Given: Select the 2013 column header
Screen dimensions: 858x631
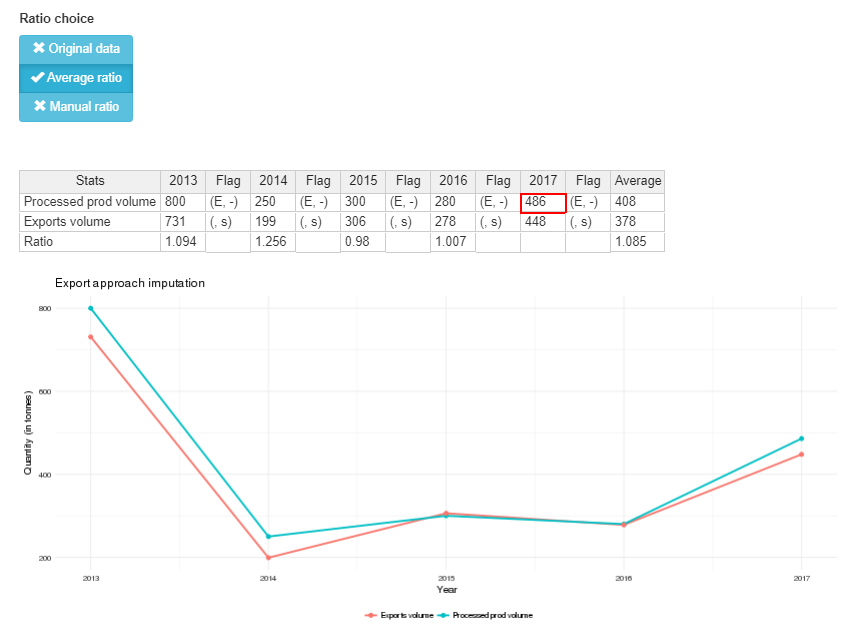Looking at the screenshot, I should point(183,181).
